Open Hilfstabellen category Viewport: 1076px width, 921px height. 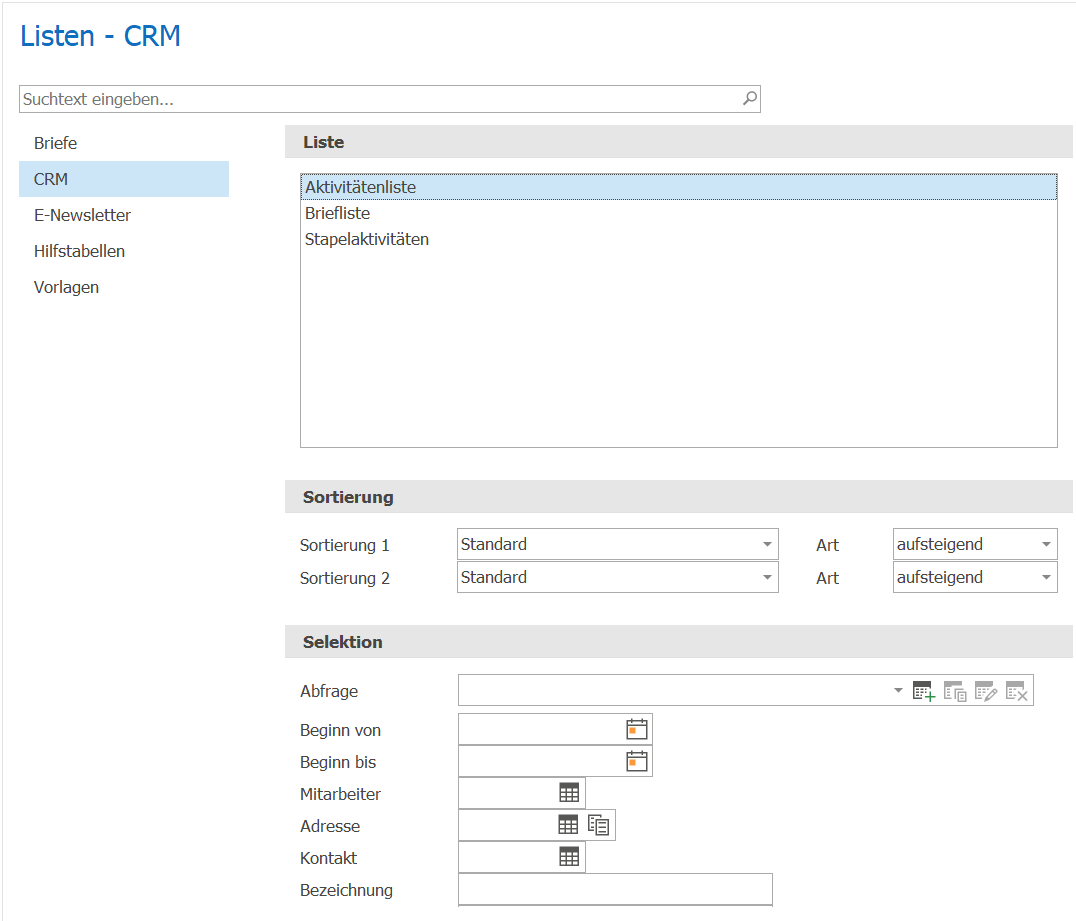pos(124,251)
